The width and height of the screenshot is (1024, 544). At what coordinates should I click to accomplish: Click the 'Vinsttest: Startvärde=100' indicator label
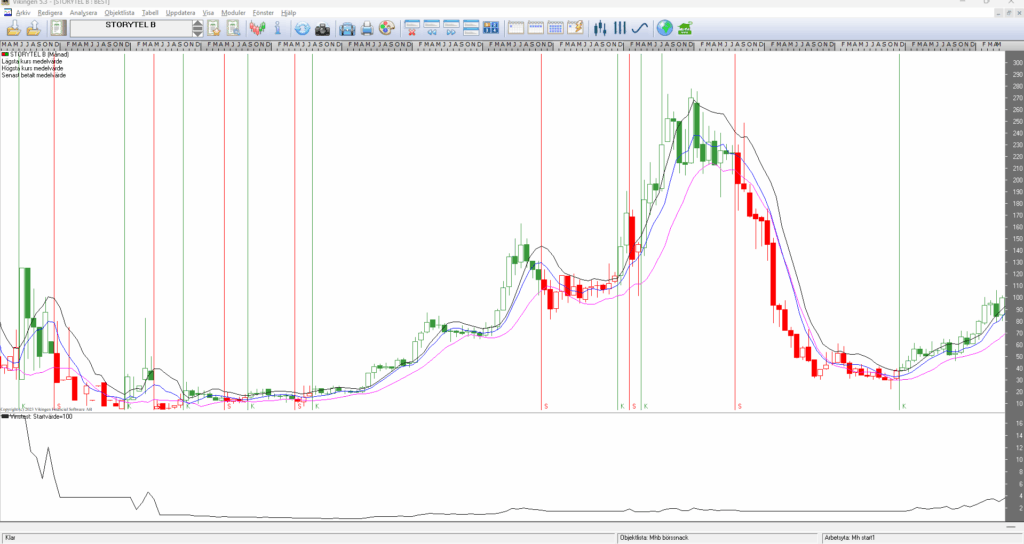point(40,416)
